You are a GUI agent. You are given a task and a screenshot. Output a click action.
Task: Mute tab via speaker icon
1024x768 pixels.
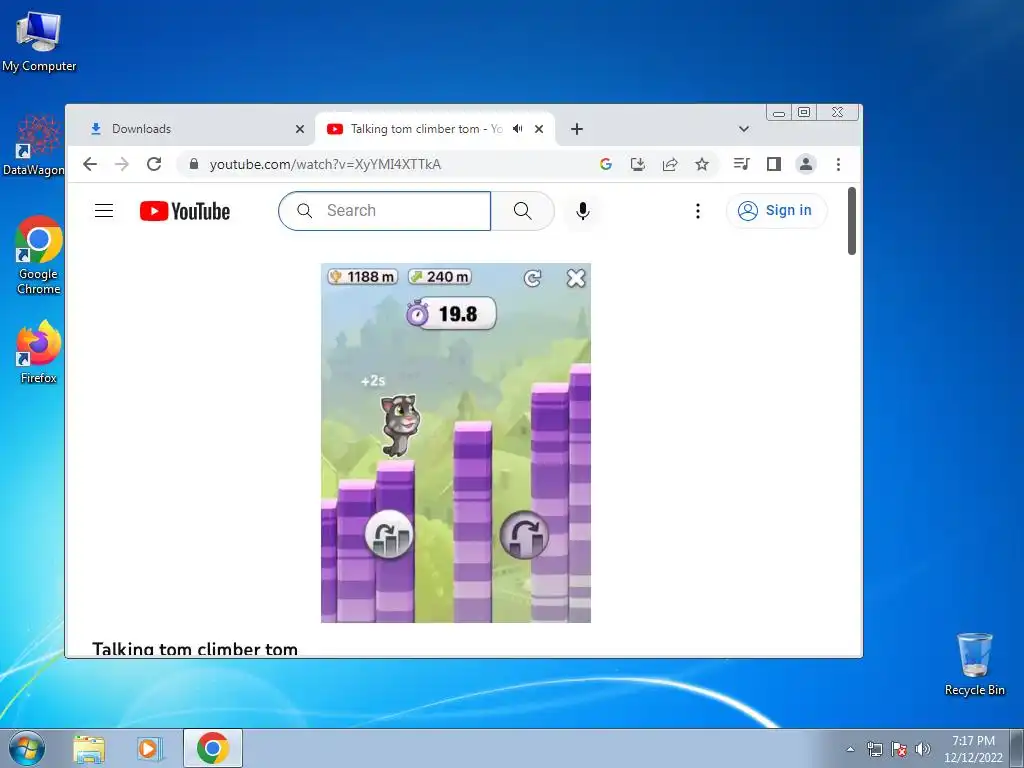pyautogui.click(x=518, y=129)
